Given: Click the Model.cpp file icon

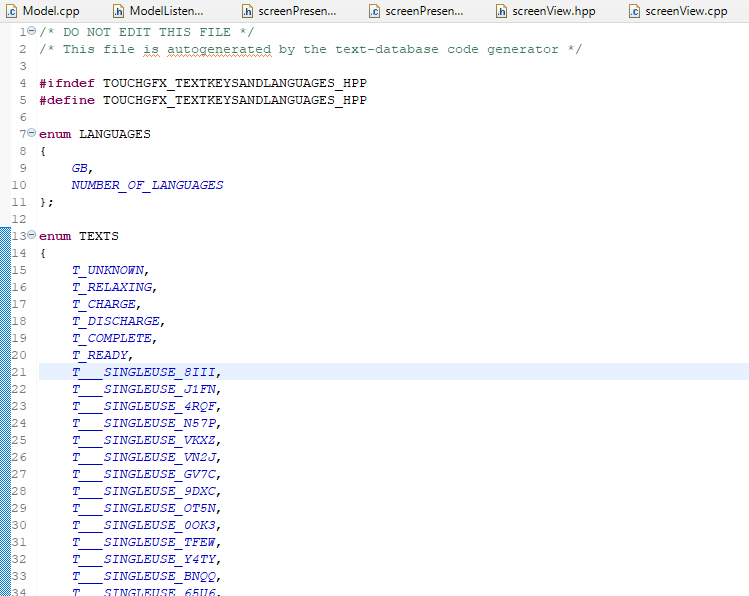Looking at the screenshot, I should pyautogui.click(x=11, y=11).
